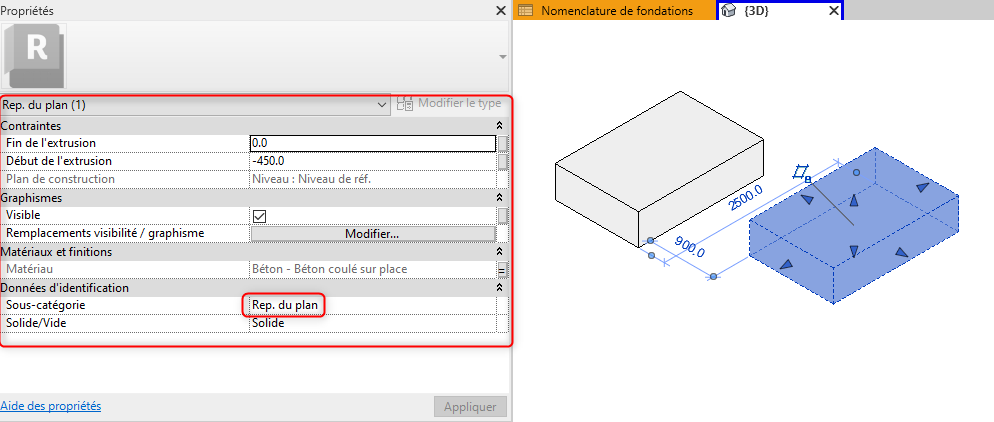Image resolution: width=994 pixels, height=422 pixels.
Task: Associate parameter button for Visible row
Action: click(x=503, y=216)
